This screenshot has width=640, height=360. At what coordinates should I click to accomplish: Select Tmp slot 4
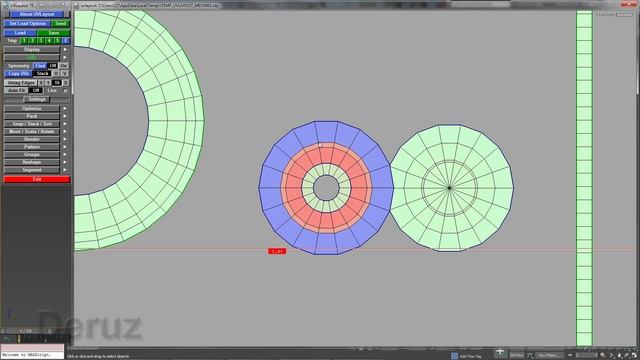tap(49, 41)
